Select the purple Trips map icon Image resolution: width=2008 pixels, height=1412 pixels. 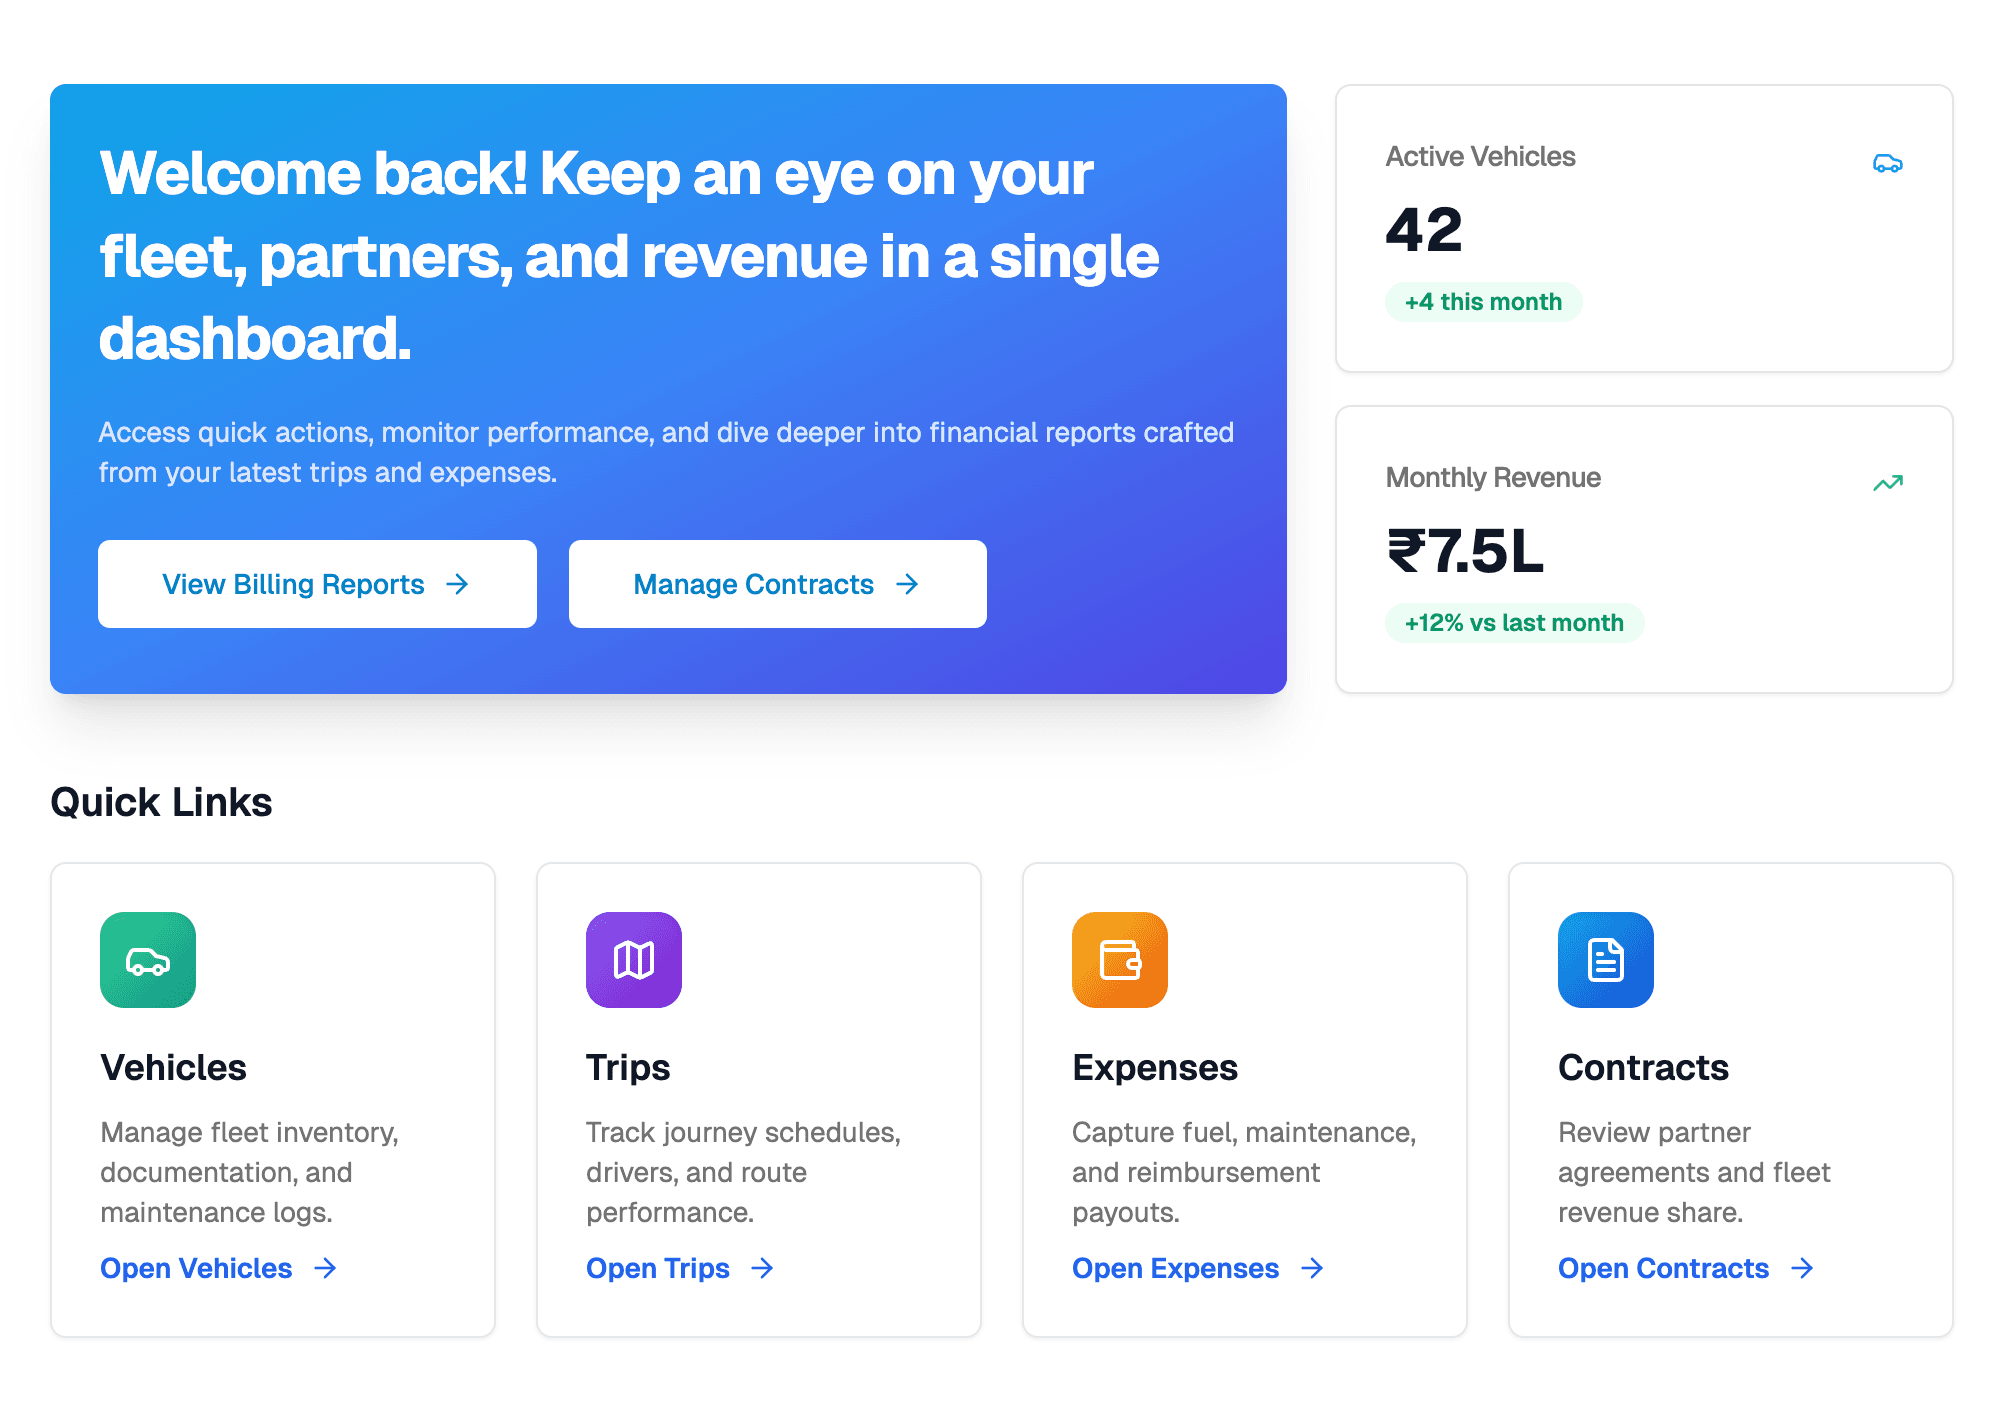click(x=633, y=960)
